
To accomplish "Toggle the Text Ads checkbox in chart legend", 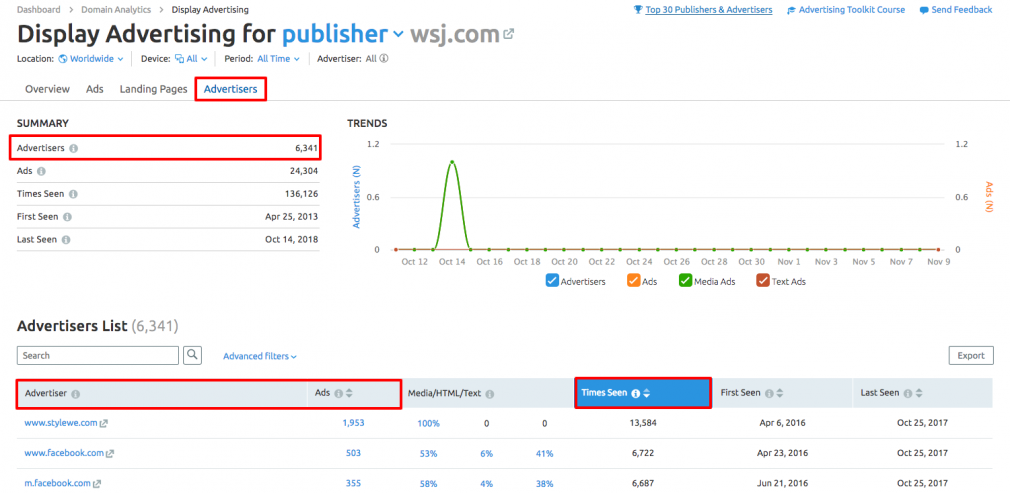I will [x=763, y=281].
